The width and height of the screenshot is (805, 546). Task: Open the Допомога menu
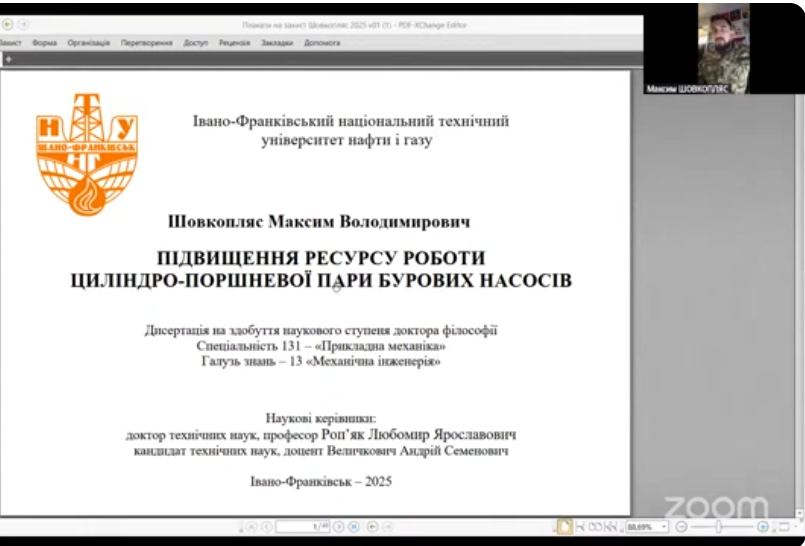pos(322,43)
